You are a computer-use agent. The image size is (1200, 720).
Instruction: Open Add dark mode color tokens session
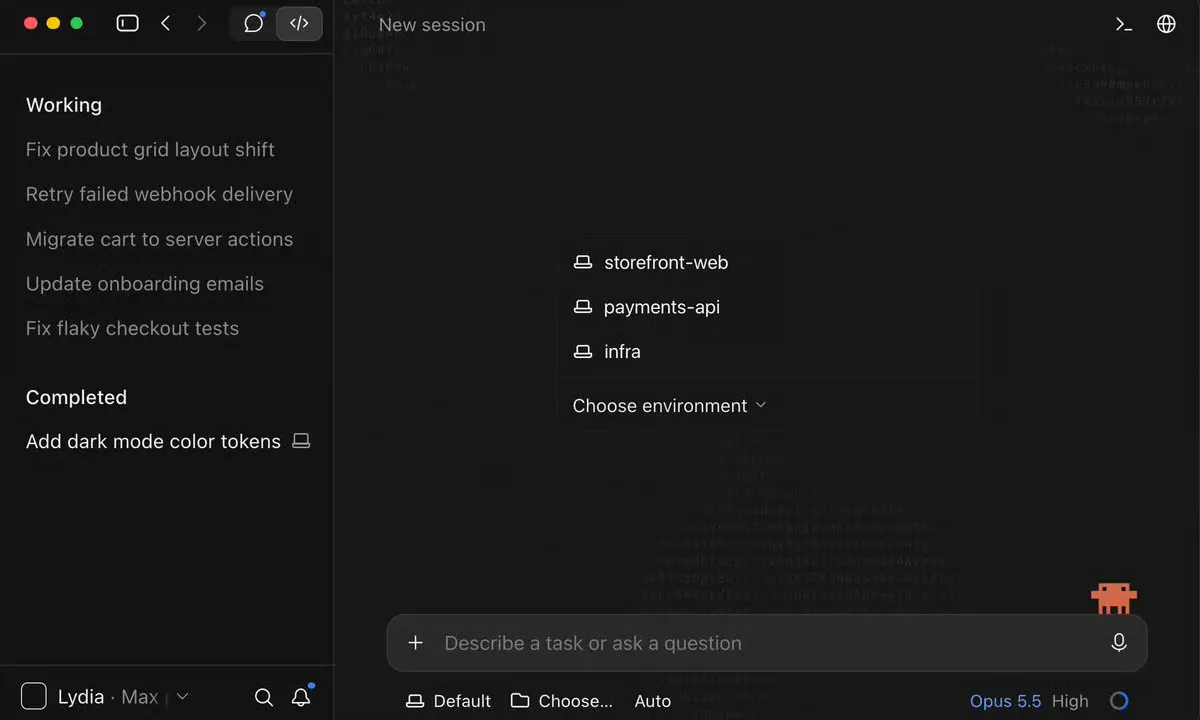[153, 441]
